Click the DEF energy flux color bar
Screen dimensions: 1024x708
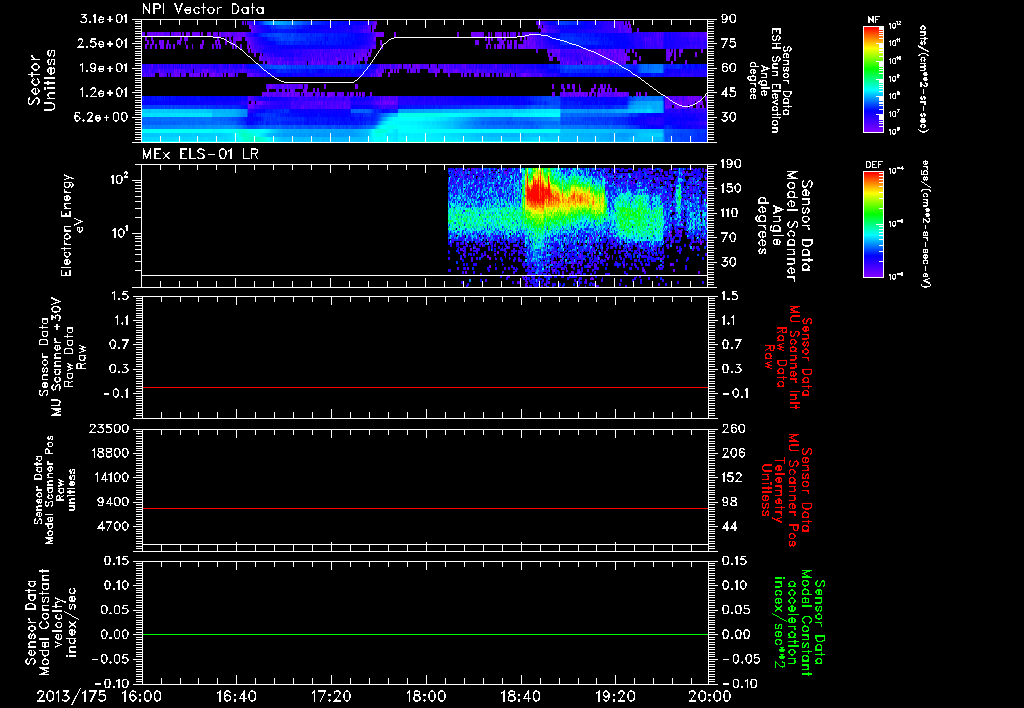tap(874, 223)
